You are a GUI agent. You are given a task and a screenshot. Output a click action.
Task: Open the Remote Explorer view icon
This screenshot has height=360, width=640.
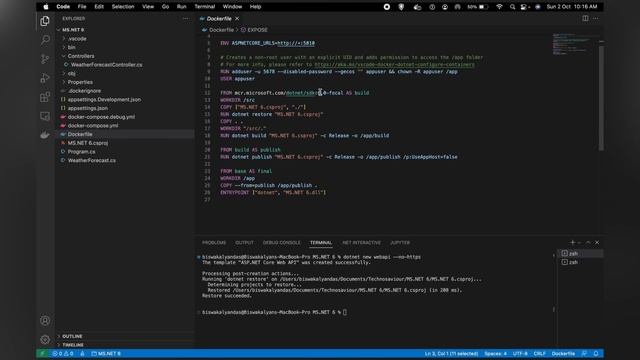point(45,116)
